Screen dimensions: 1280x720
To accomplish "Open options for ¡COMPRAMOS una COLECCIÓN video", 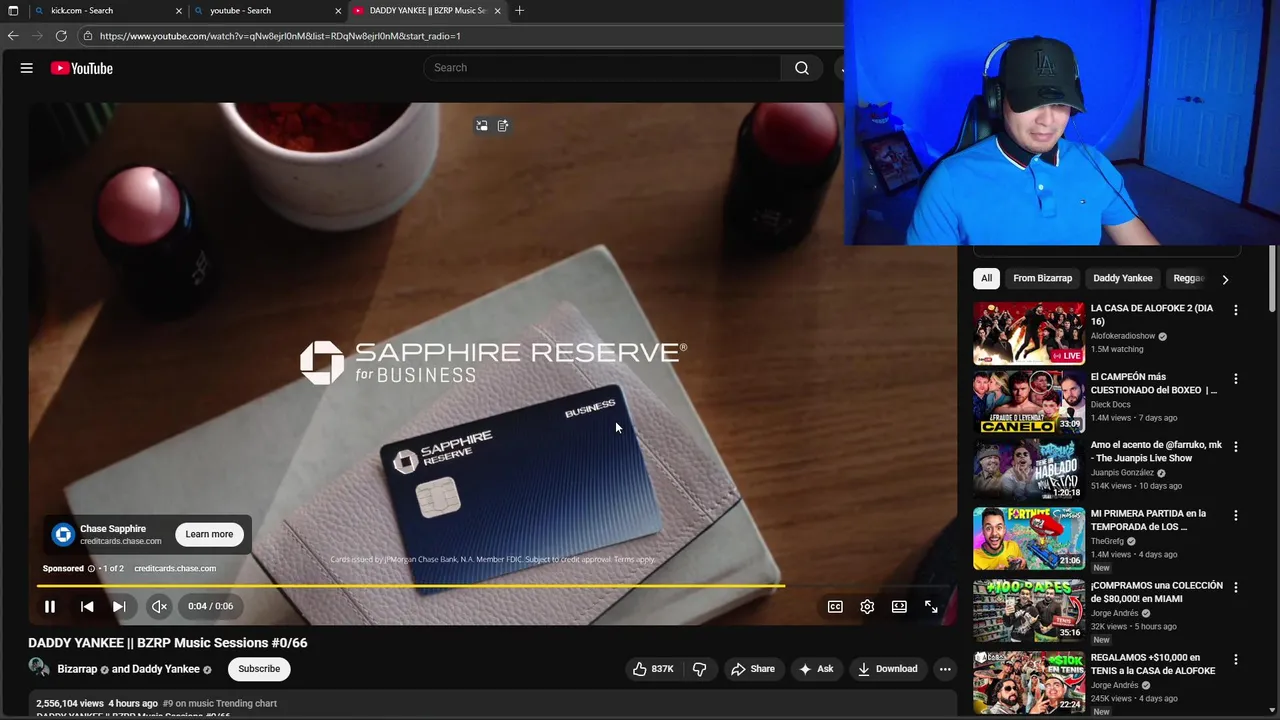I will point(1235,587).
